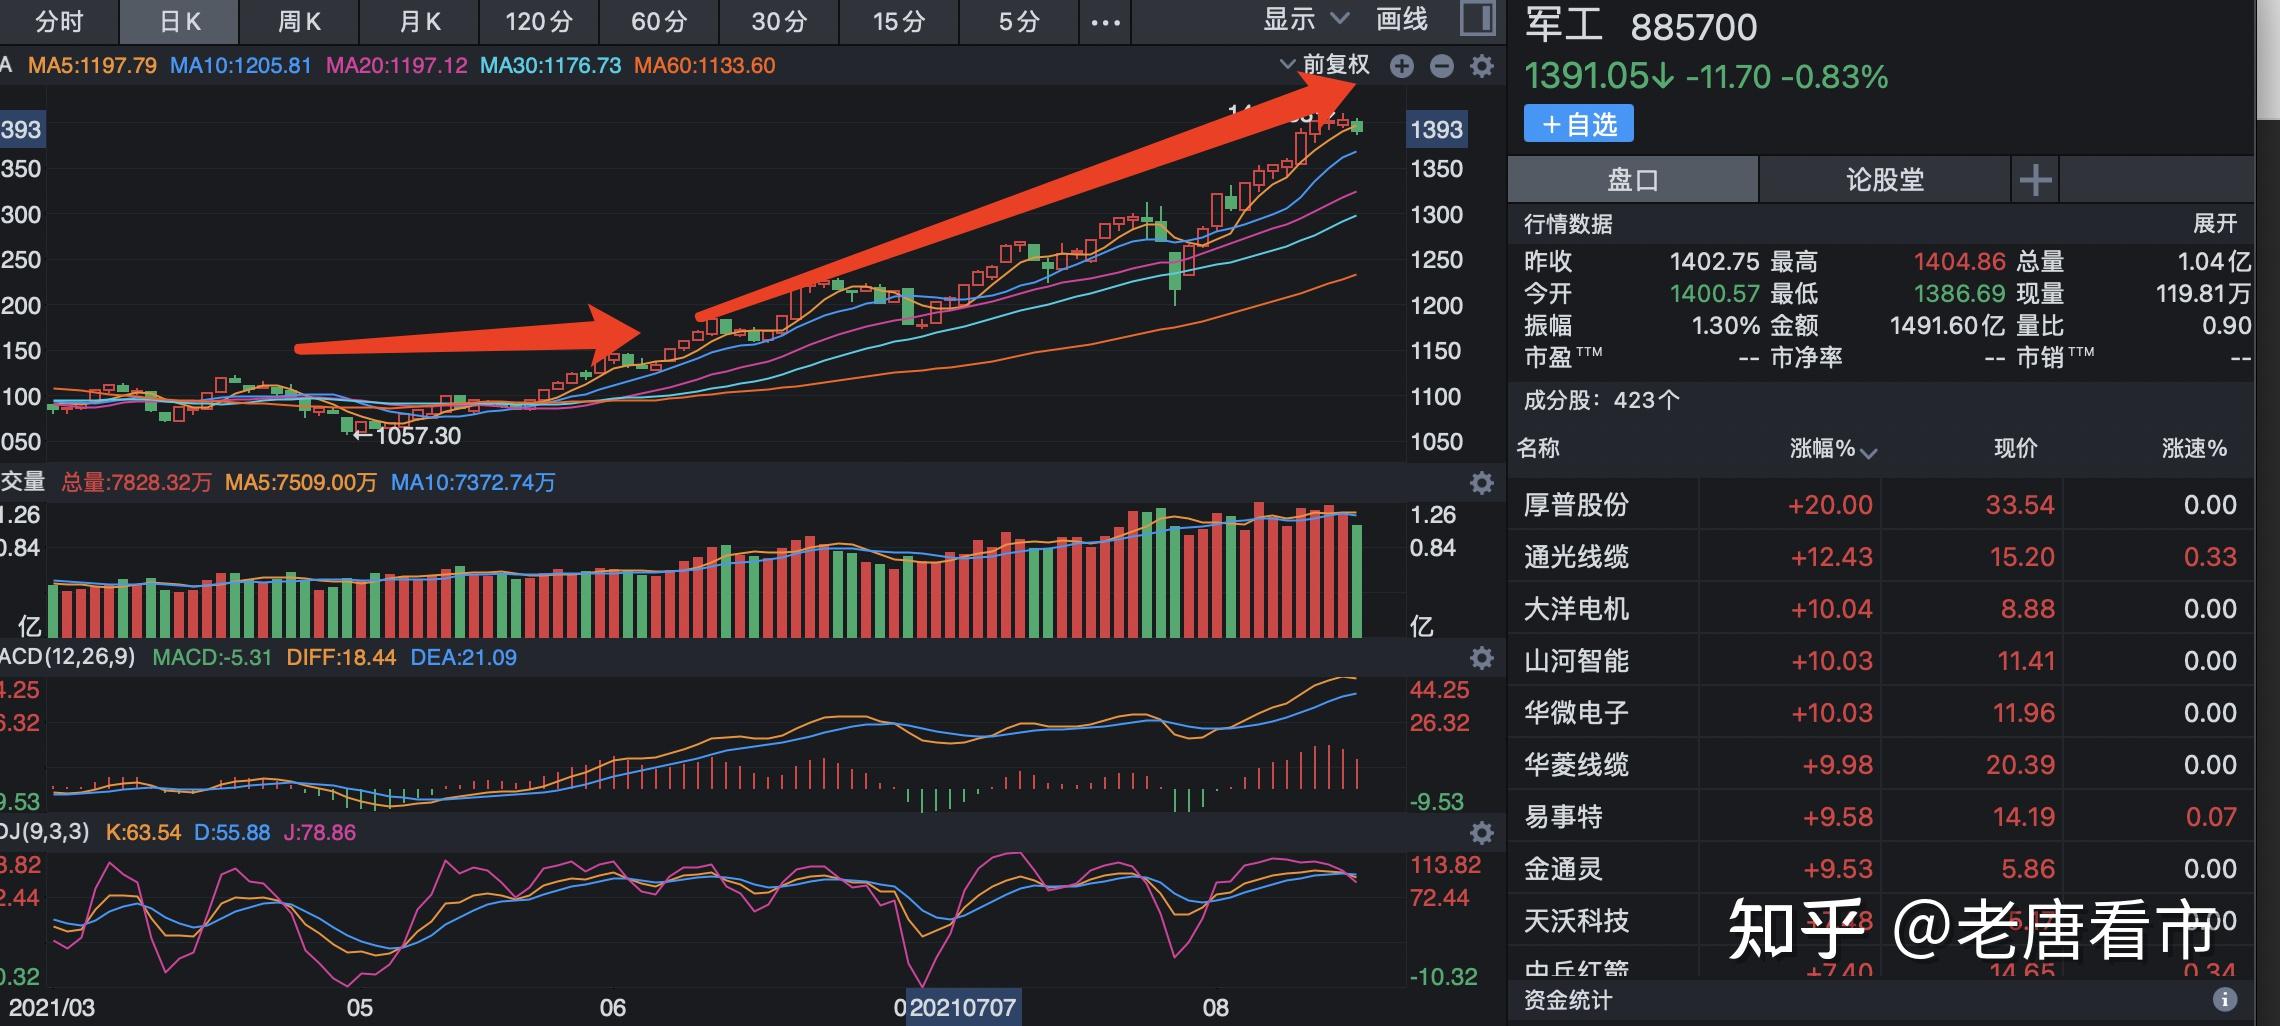This screenshot has width=2280, height=1026.
Task: Open 金通灵 stock row
Action: point(1881,869)
